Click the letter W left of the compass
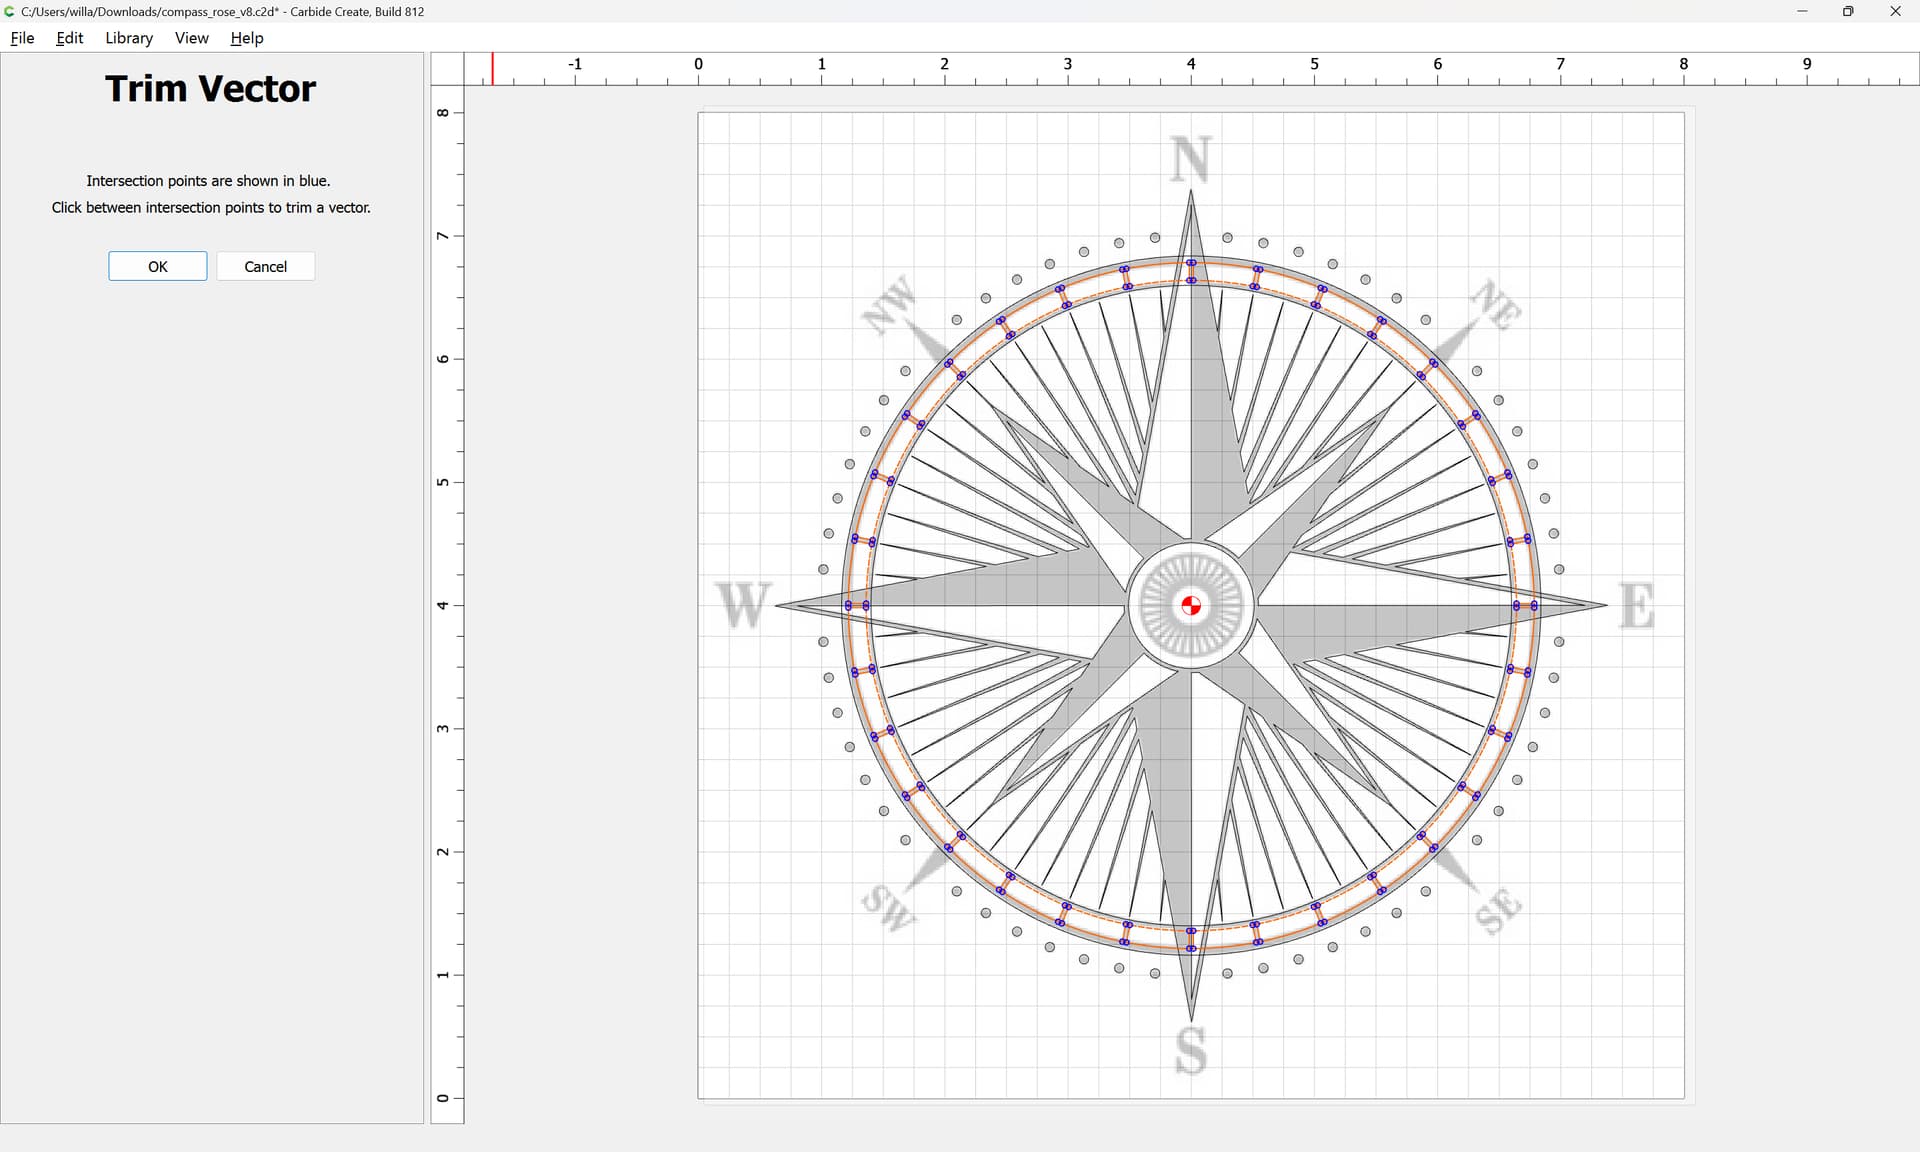This screenshot has width=1920, height=1152. 744,605
